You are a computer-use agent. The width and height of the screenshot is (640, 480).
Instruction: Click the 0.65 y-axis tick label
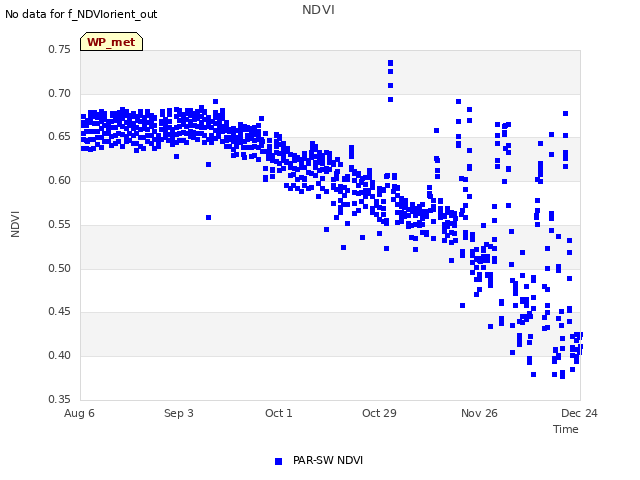click(60, 136)
